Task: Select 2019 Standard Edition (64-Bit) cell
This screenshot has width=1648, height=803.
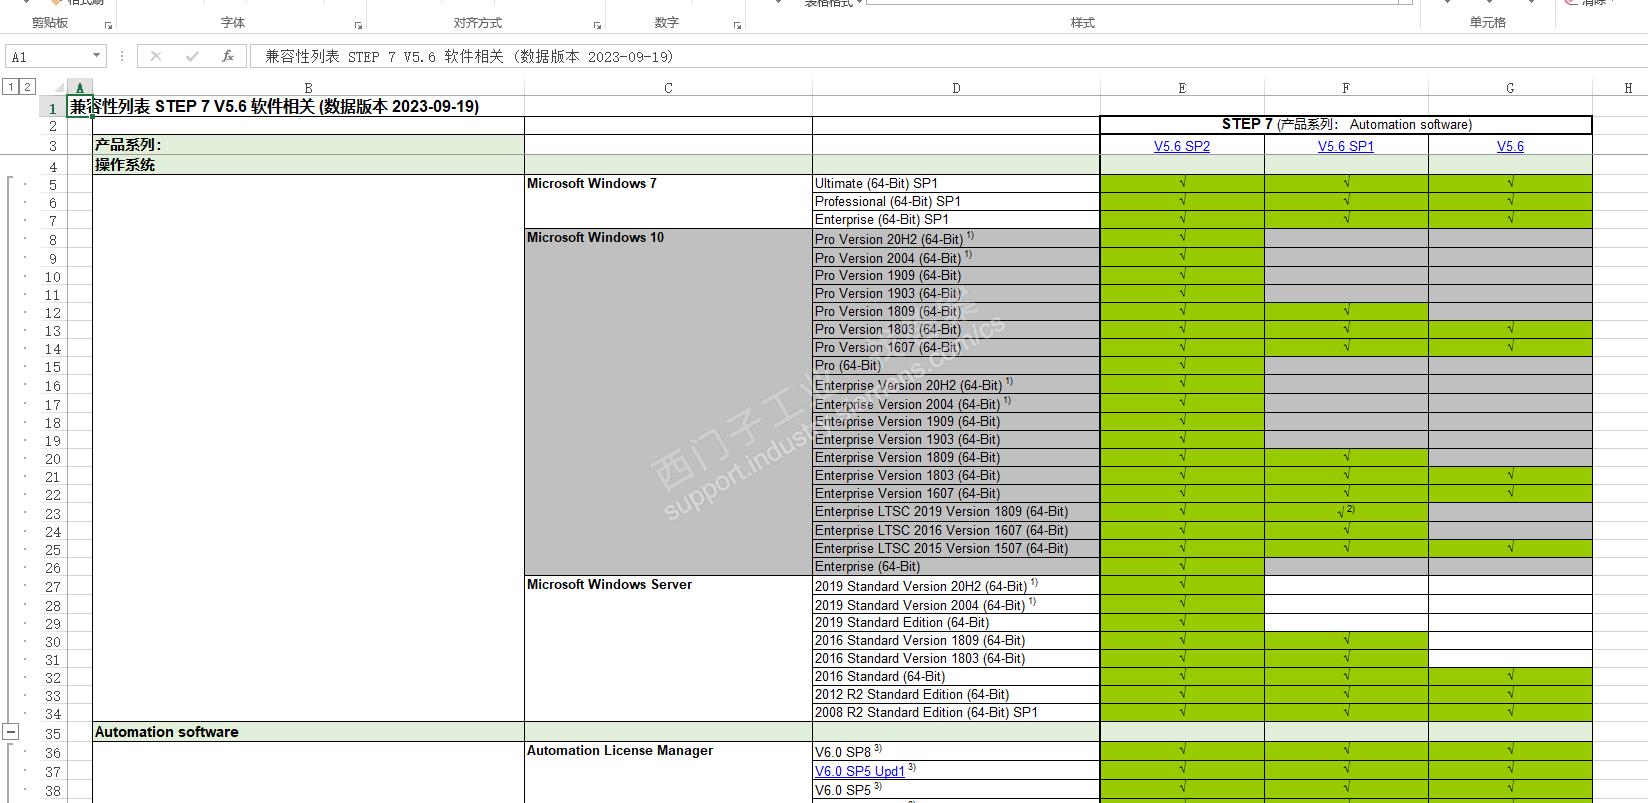Action: [956, 622]
